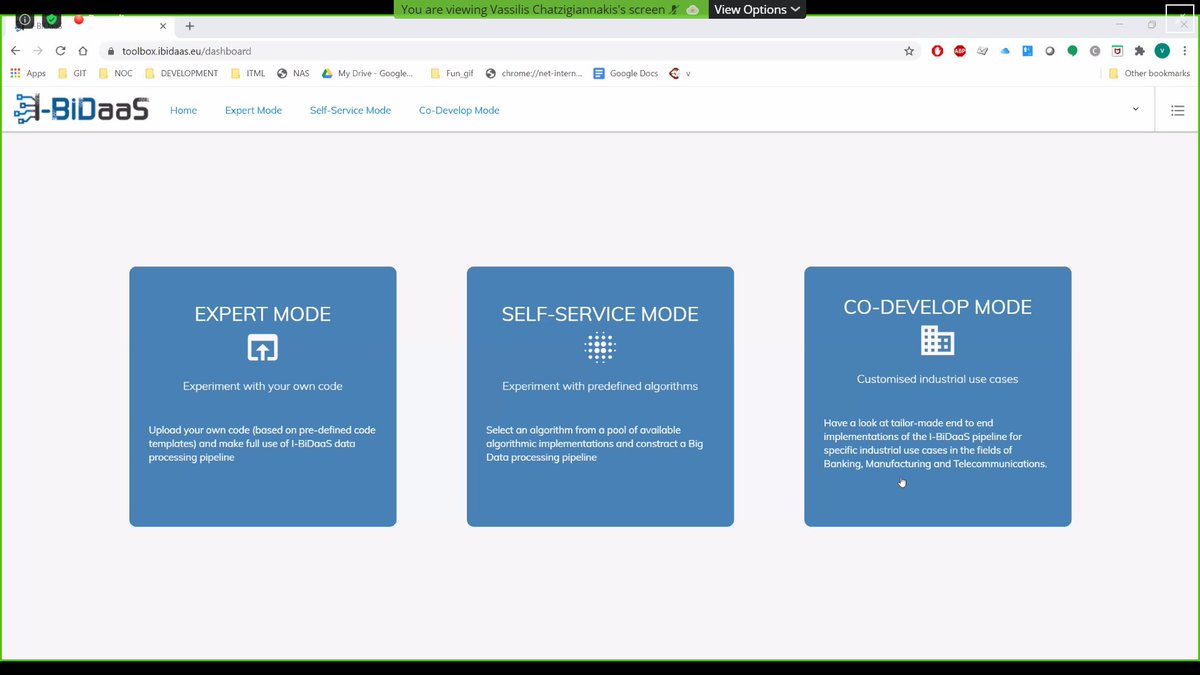The height and width of the screenshot is (675, 1200).
Task: Click the Co-Develop Mode building icon
Action: point(937,341)
